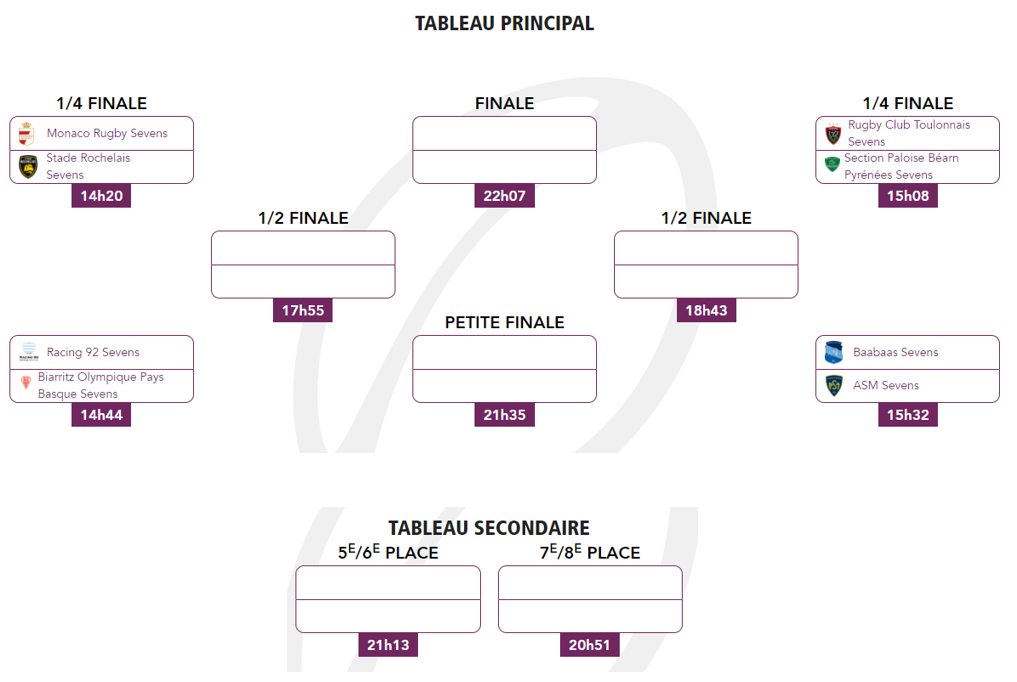The width and height of the screenshot is (1017, 682).
Task: Click the Monaco Rugby Sevens team logo
Action: click(x=27, y=134)
